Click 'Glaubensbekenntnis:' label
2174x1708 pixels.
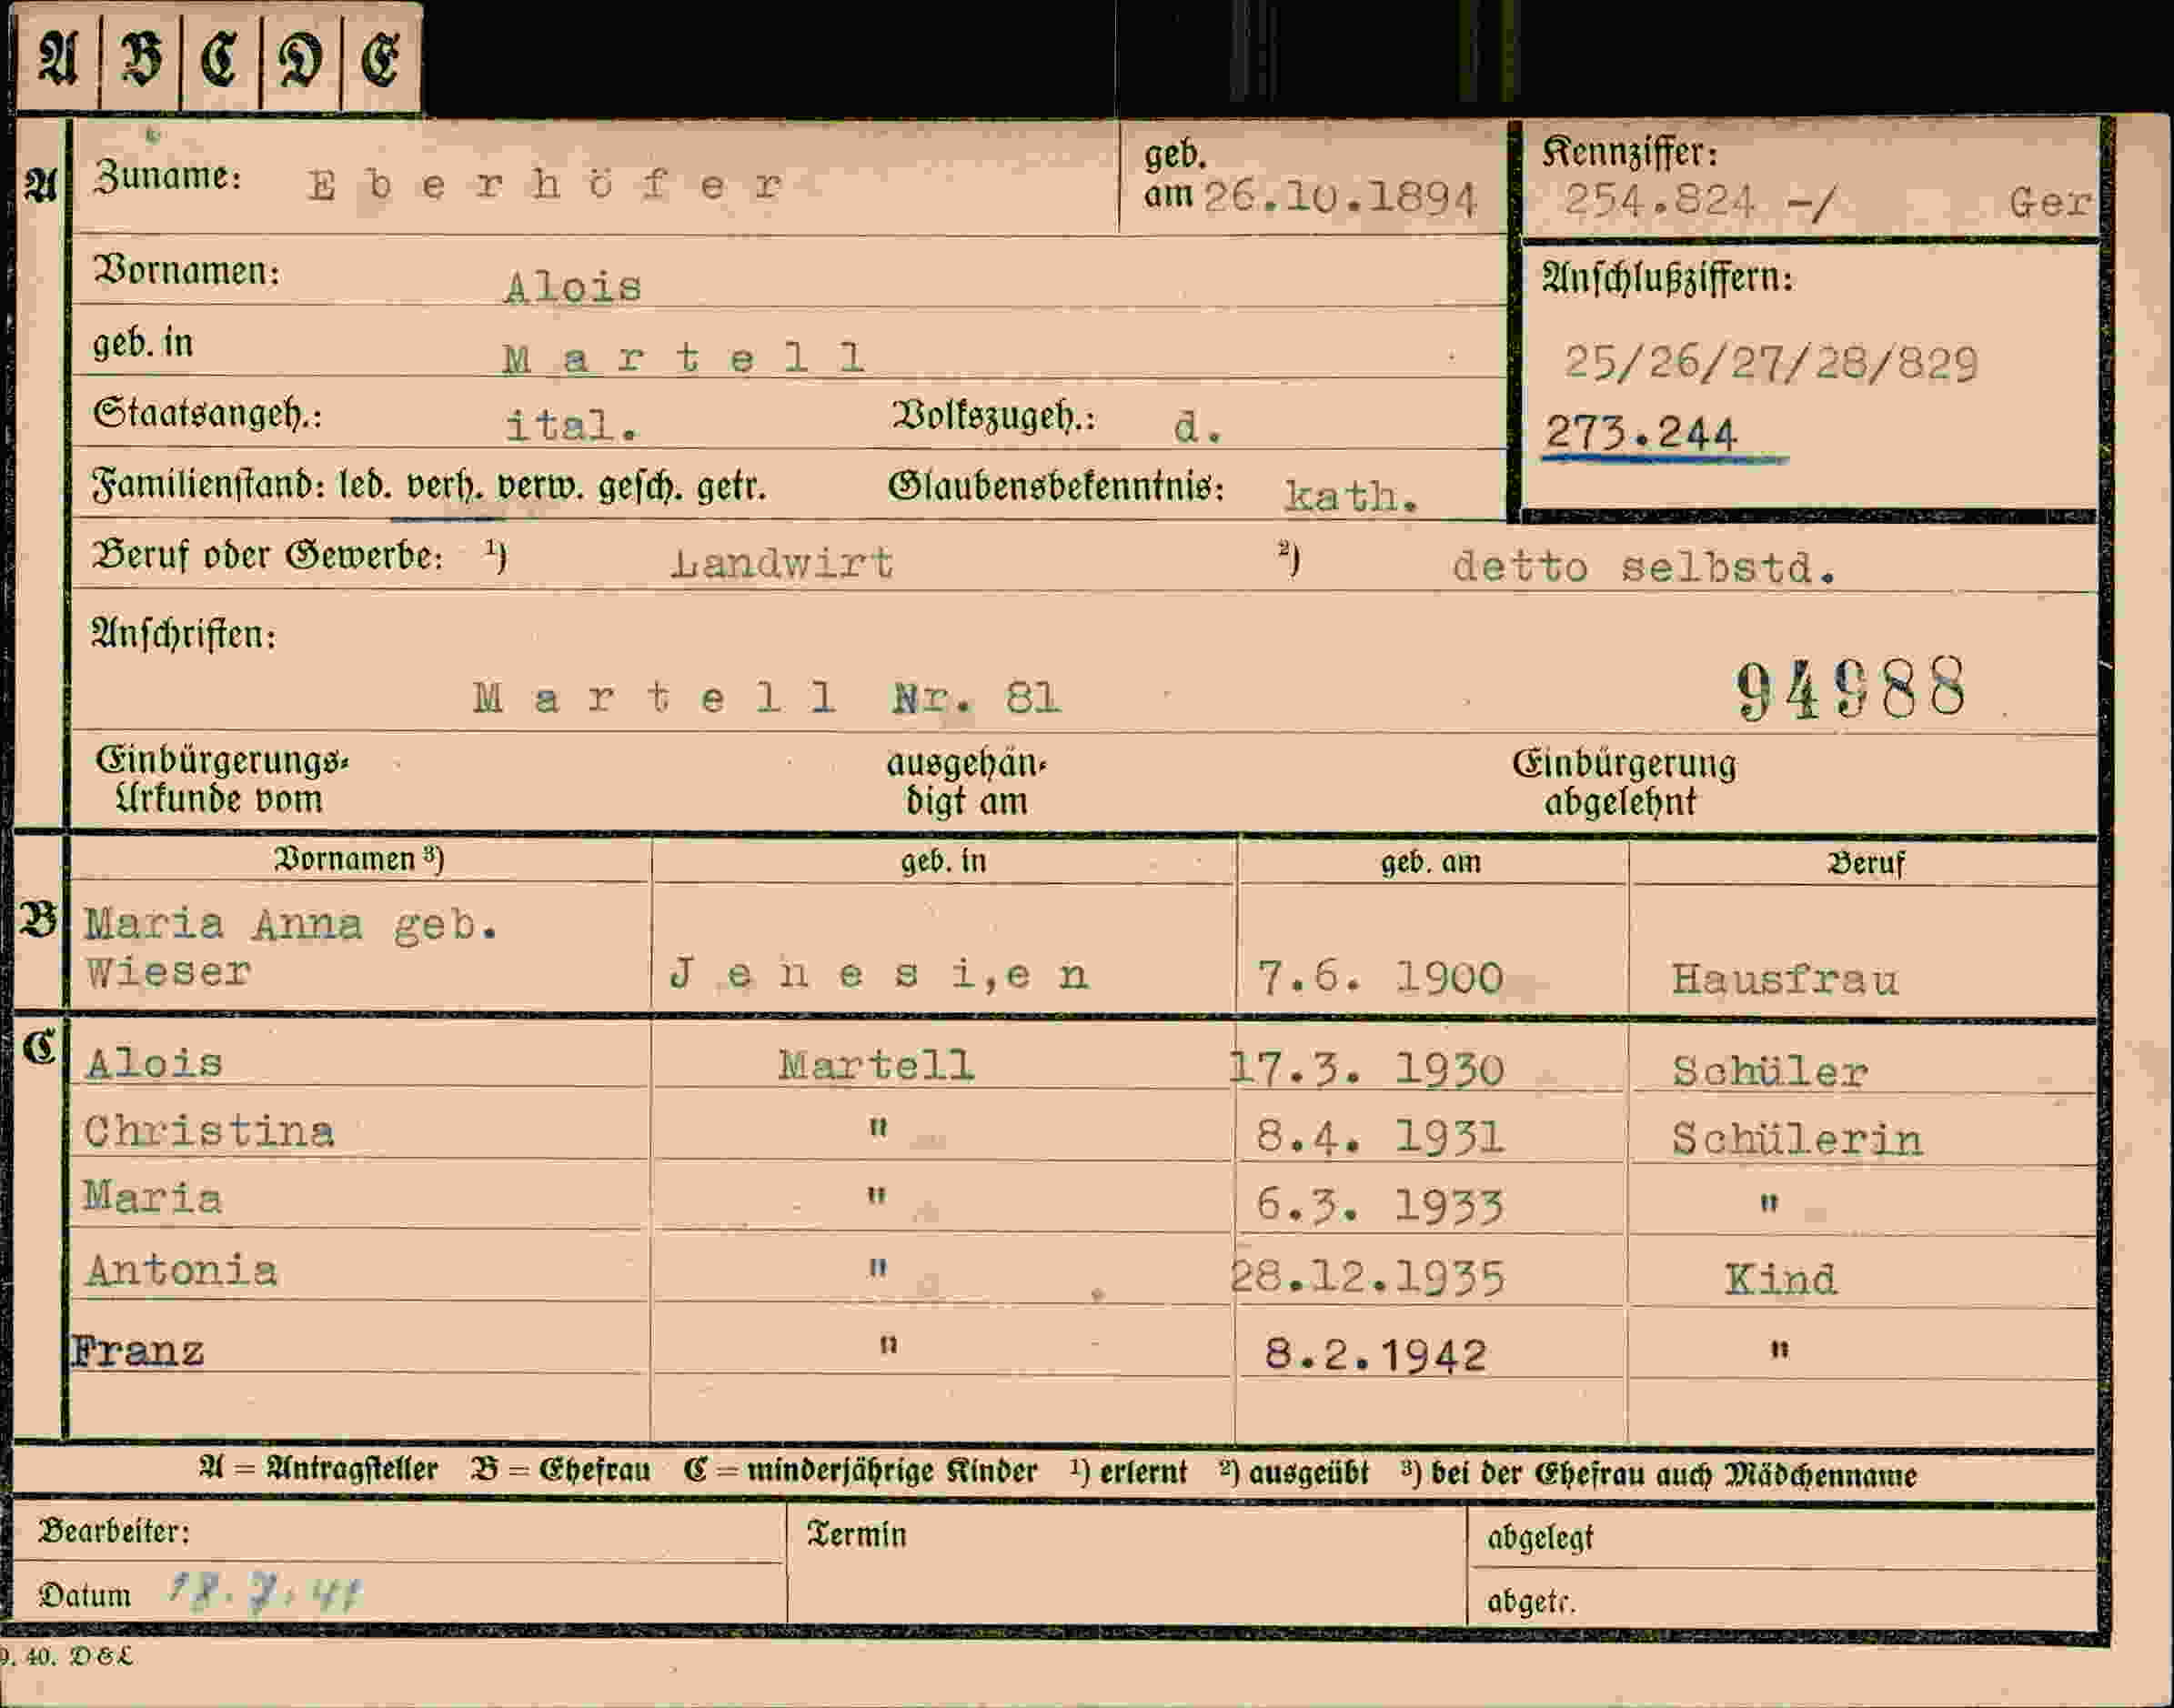pyautogui.click(x=1056, y=488)
